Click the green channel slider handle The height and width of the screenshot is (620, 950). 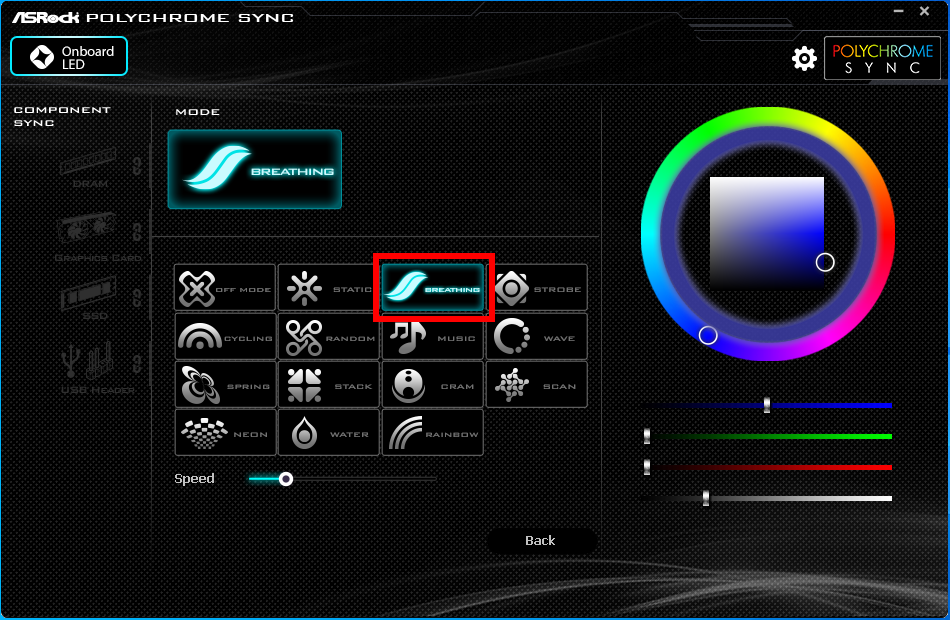(647, 436)
